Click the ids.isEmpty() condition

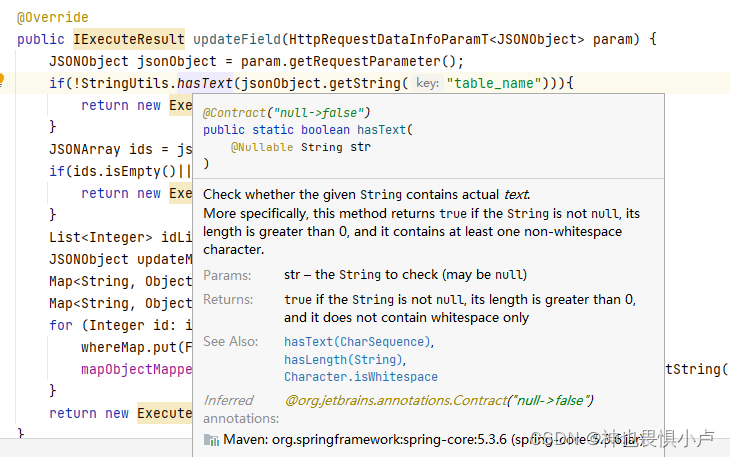coord(120,171)
